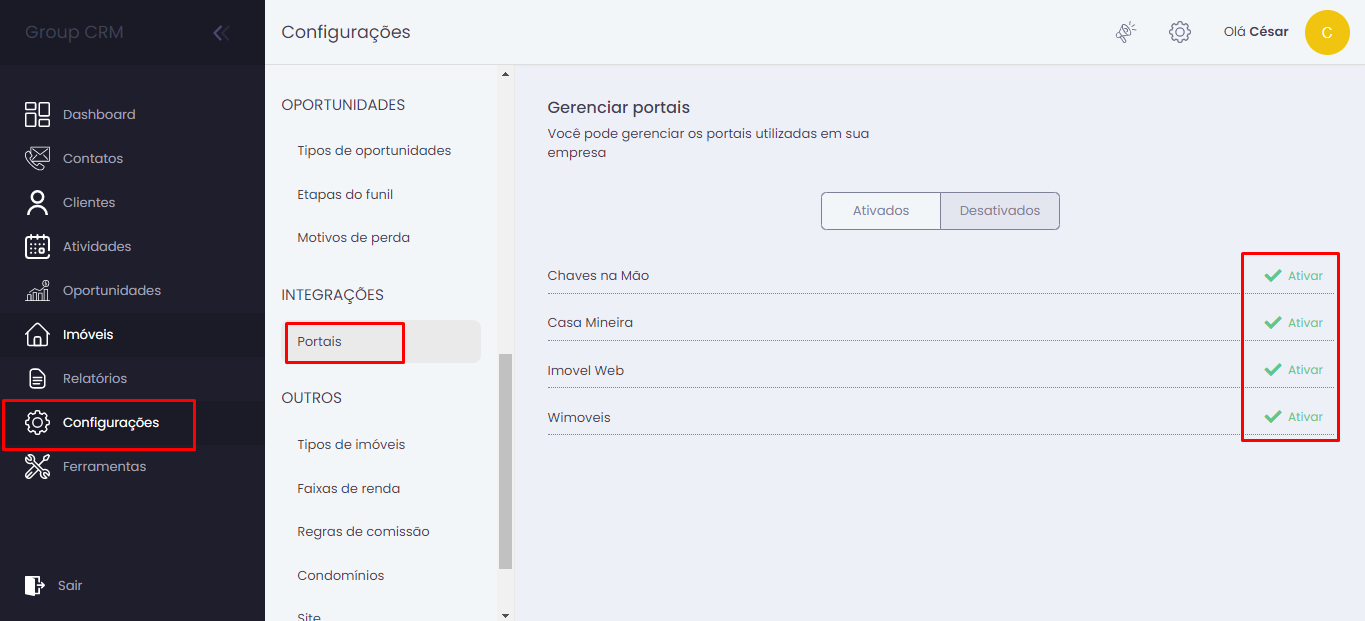Open Regras de comissão settings
This screenshot has height=621, width=1365.
(x=363, y=532)
